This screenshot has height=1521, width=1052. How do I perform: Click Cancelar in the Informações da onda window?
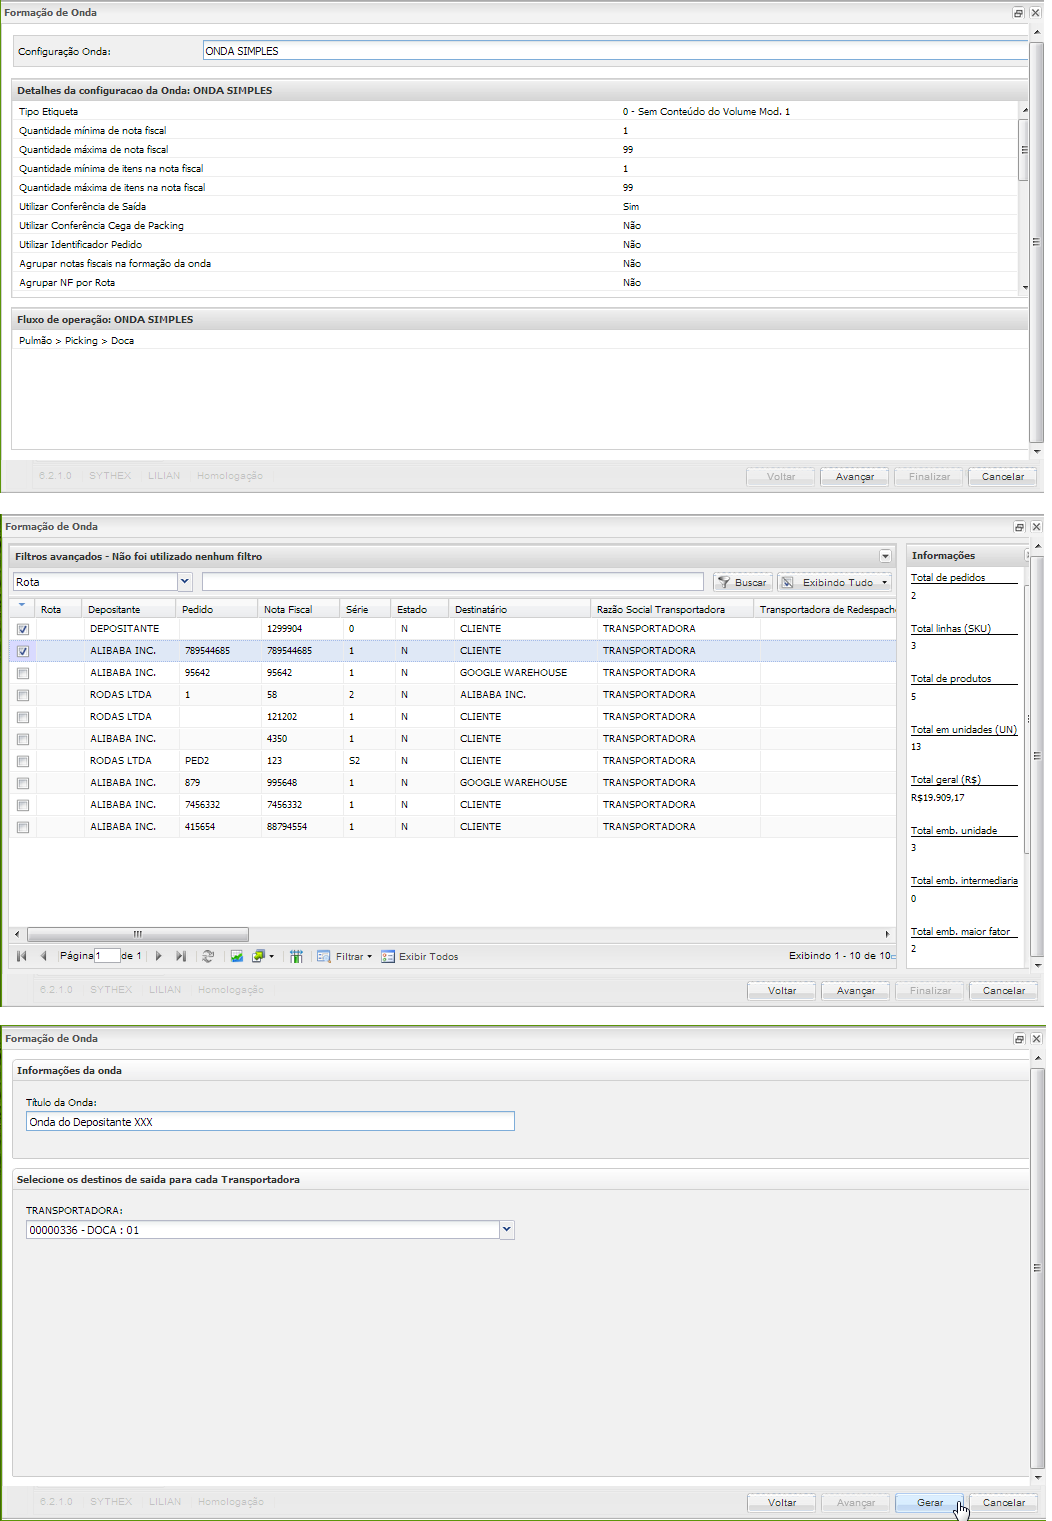pos(1004,1503)
